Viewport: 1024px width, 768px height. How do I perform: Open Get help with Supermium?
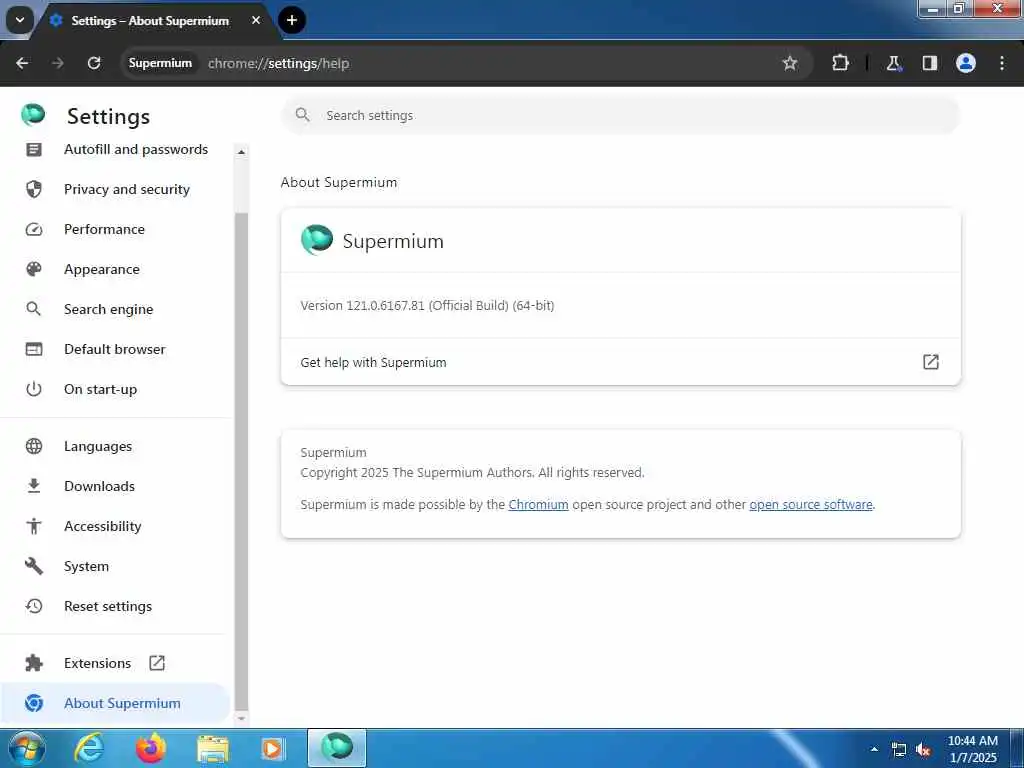[620, 362]
